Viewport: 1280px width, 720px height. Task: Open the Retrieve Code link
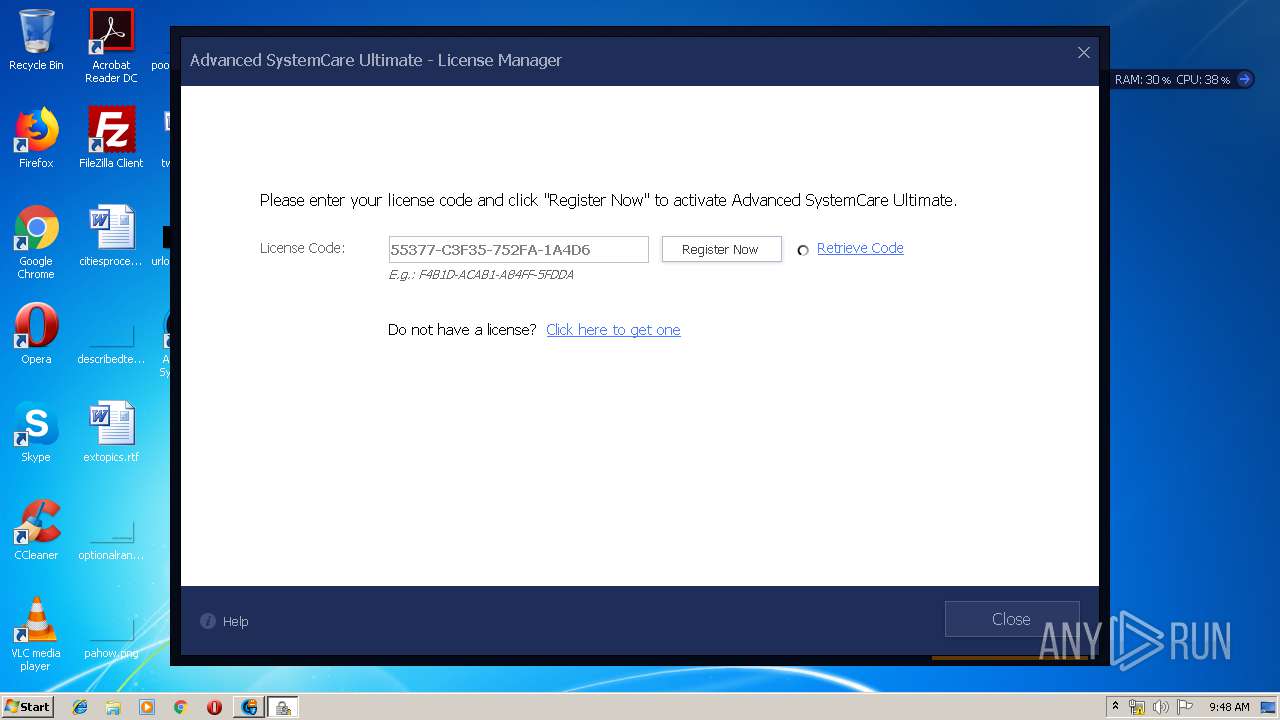point(860,248)
